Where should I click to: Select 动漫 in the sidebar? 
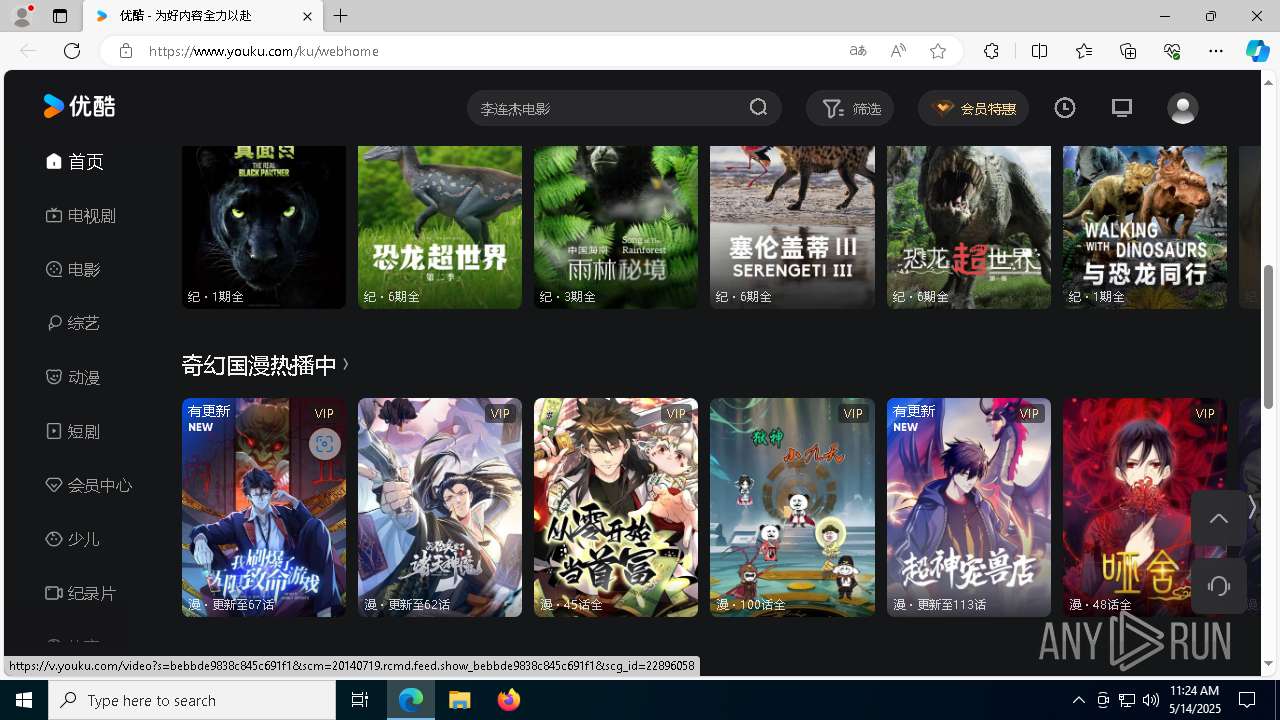point(73,378)
